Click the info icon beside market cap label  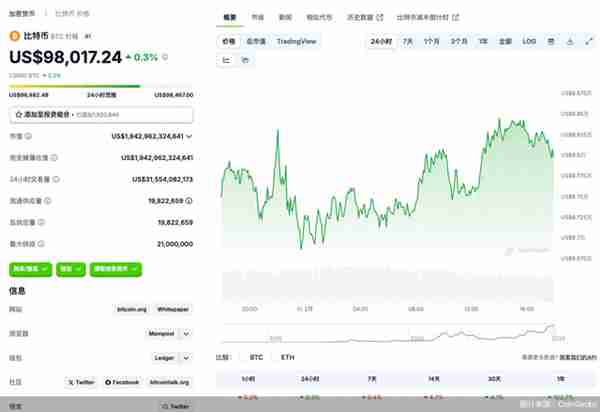click(28, 136)
